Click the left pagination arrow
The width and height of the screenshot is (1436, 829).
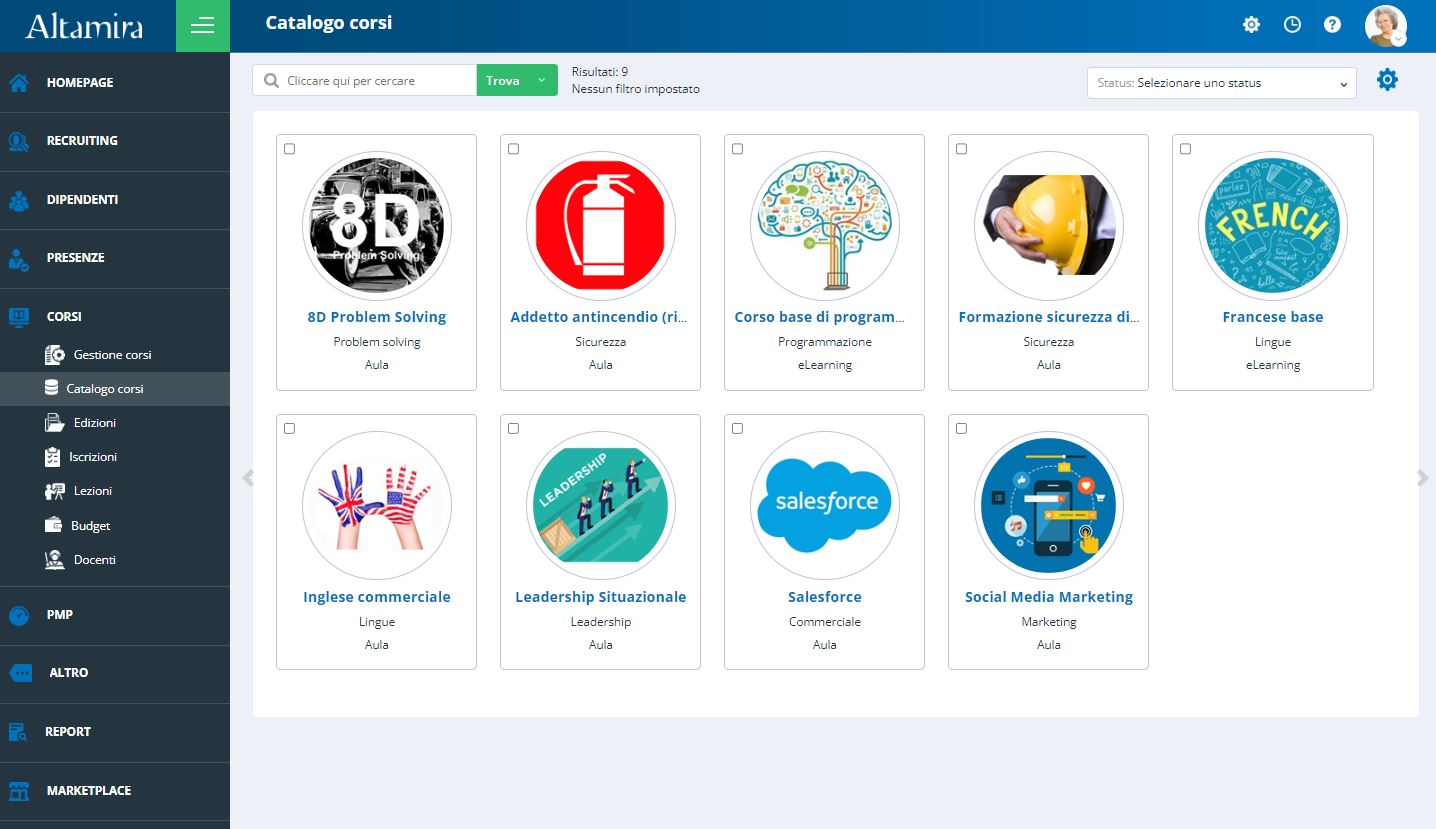248,479
